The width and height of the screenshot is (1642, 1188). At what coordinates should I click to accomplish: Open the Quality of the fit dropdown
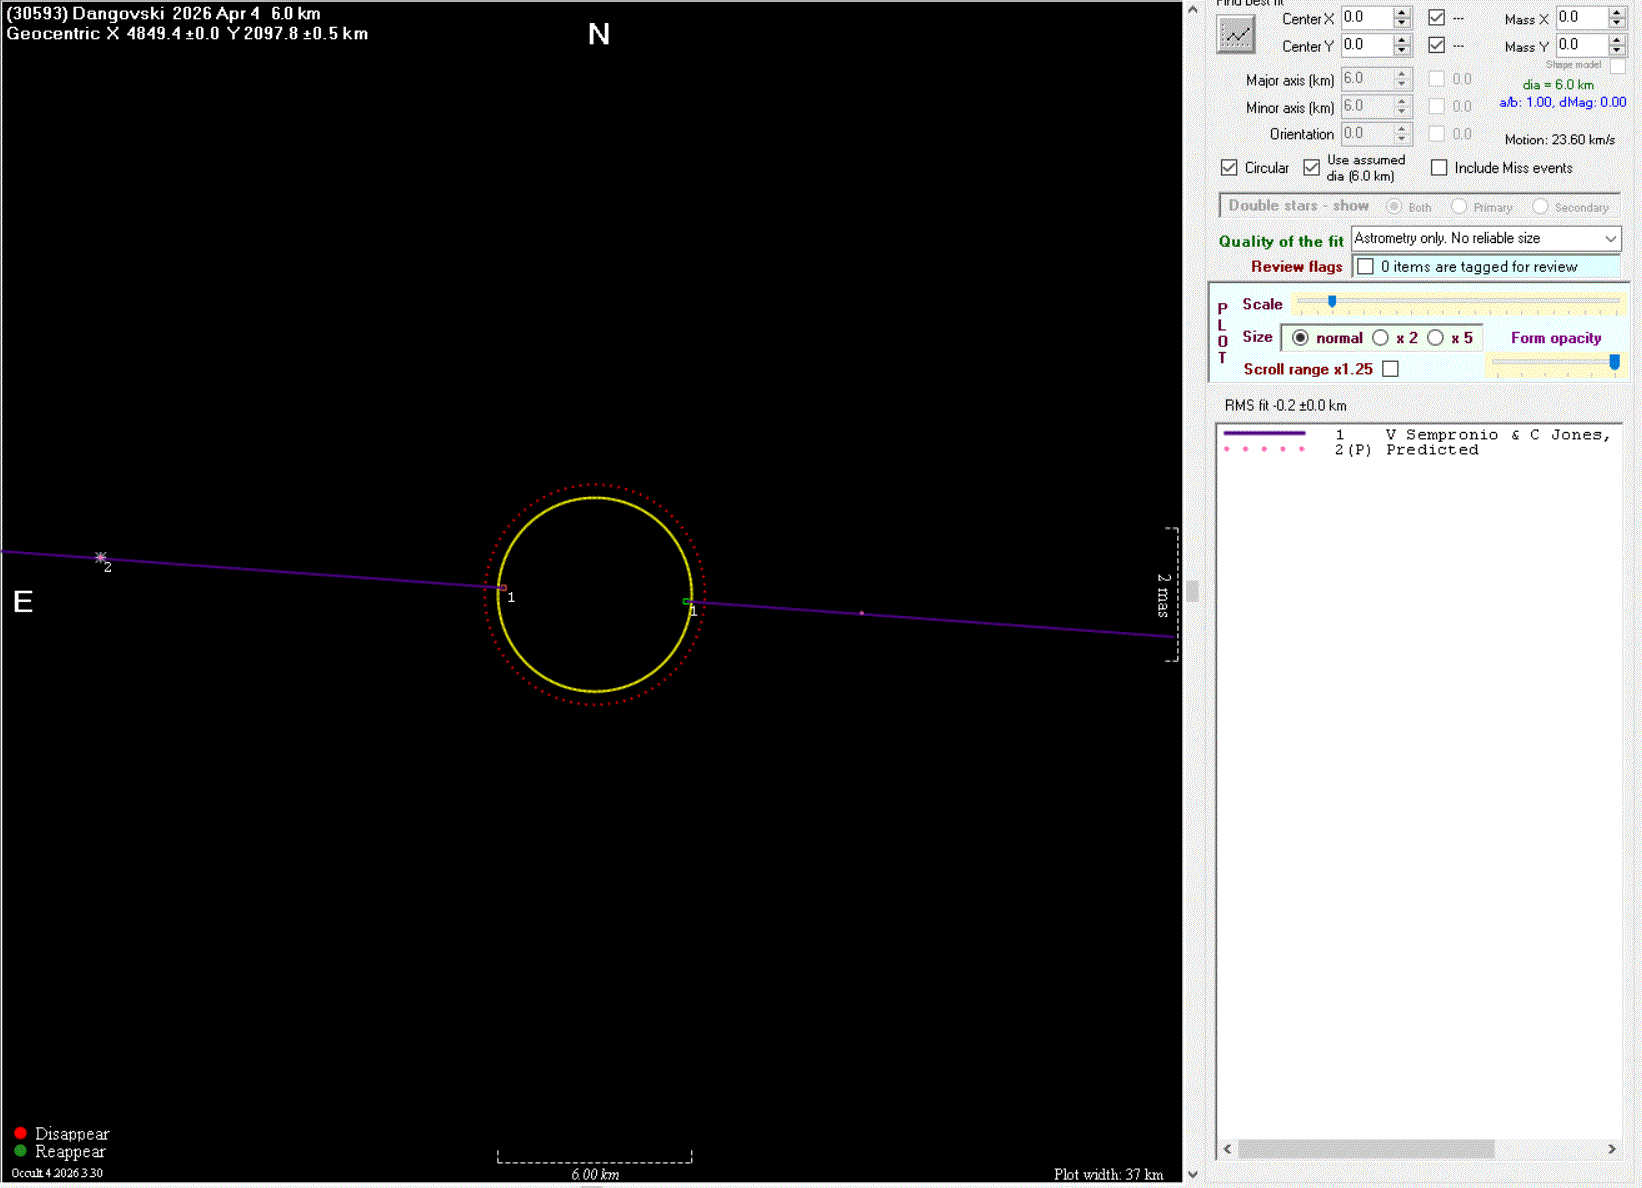click(1610, 239)
